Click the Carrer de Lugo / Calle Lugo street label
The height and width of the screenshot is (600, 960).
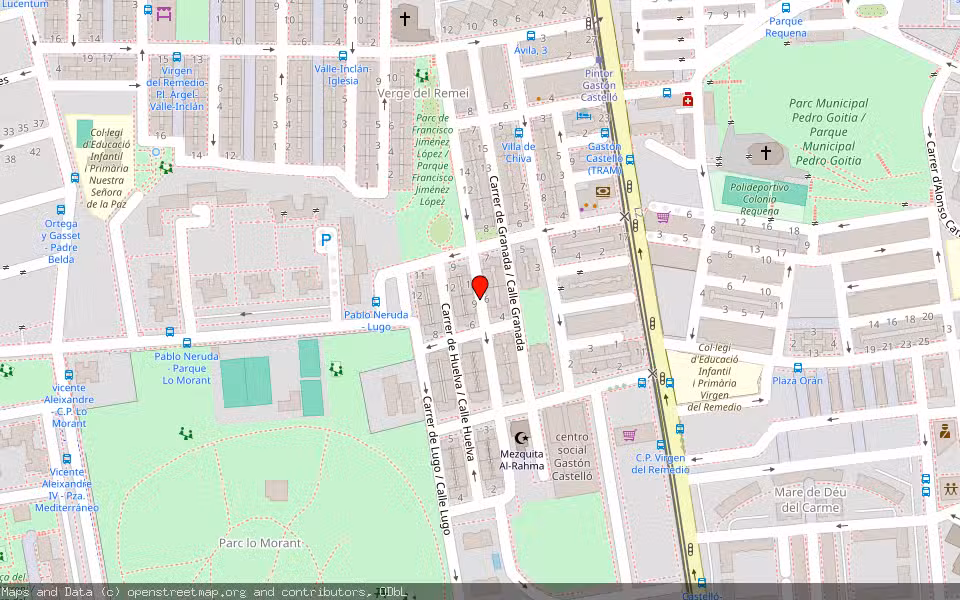coord(437,465)
